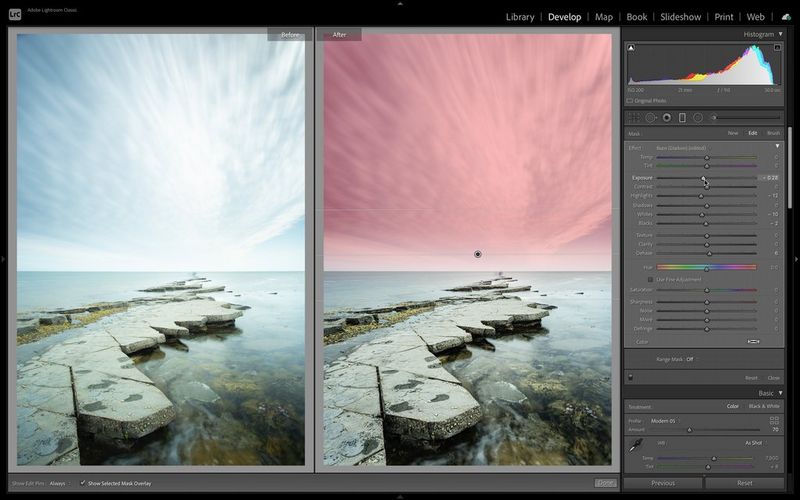The image size is (800, 500).
Task: Select the Spot Removal tool
Action: [649, 117]
